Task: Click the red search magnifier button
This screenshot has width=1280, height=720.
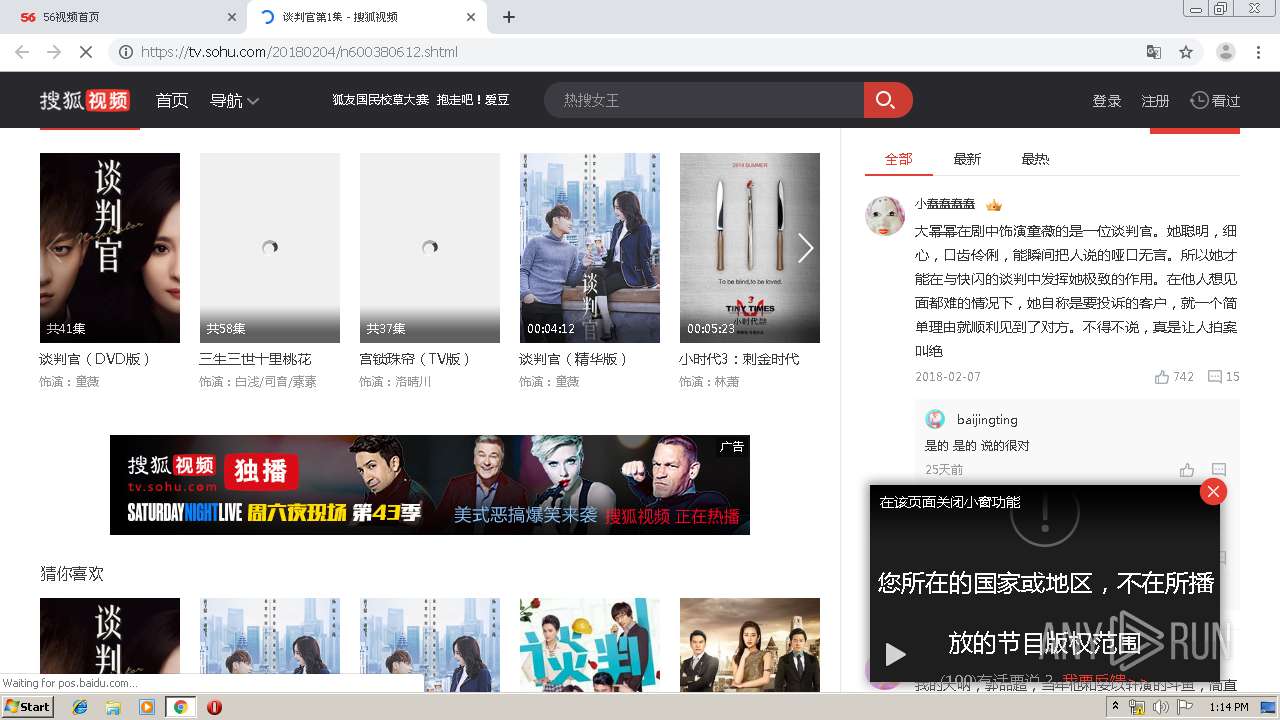Action: coord(887,100)
